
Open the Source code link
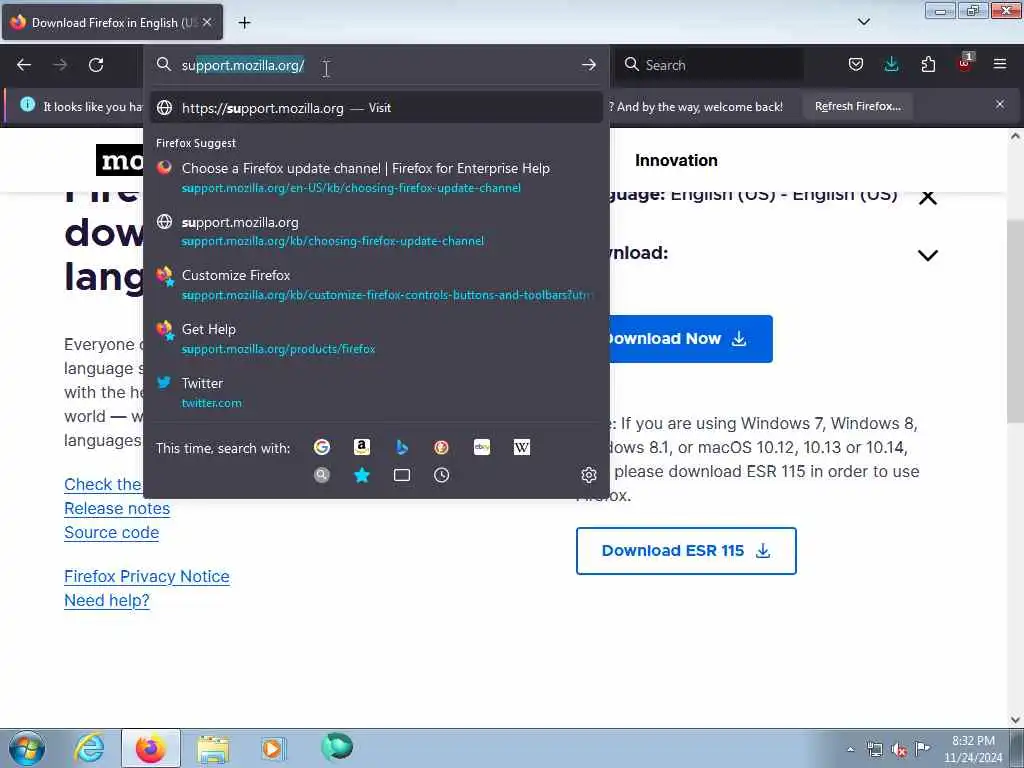(x=112, y=532)
